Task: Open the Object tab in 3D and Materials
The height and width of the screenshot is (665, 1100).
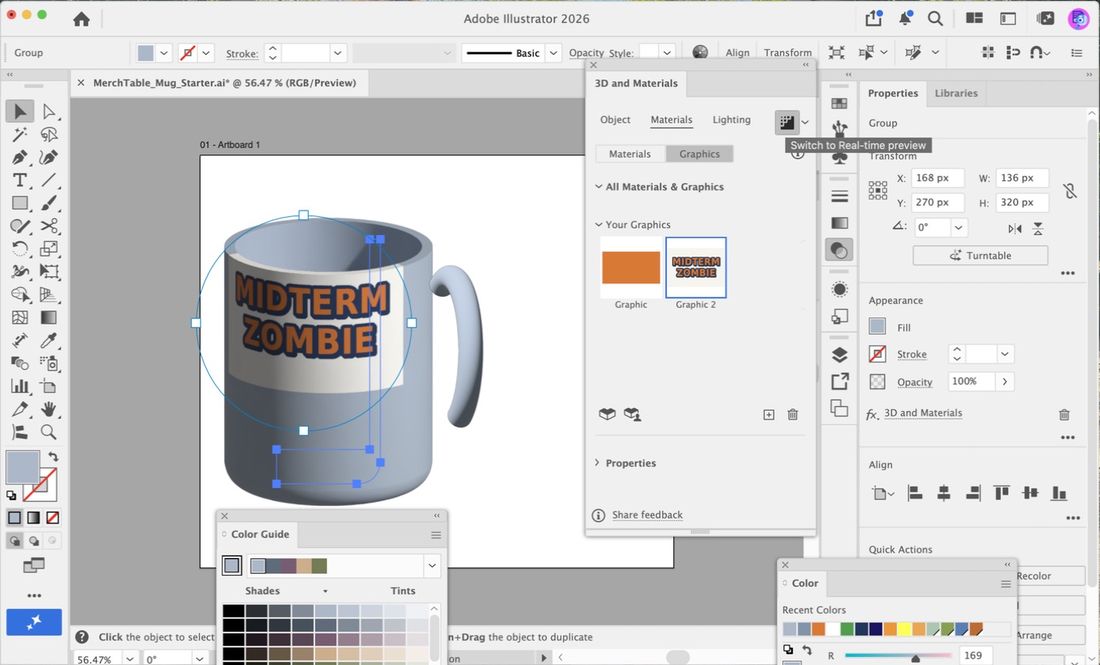Action: [x=615, y=120]
